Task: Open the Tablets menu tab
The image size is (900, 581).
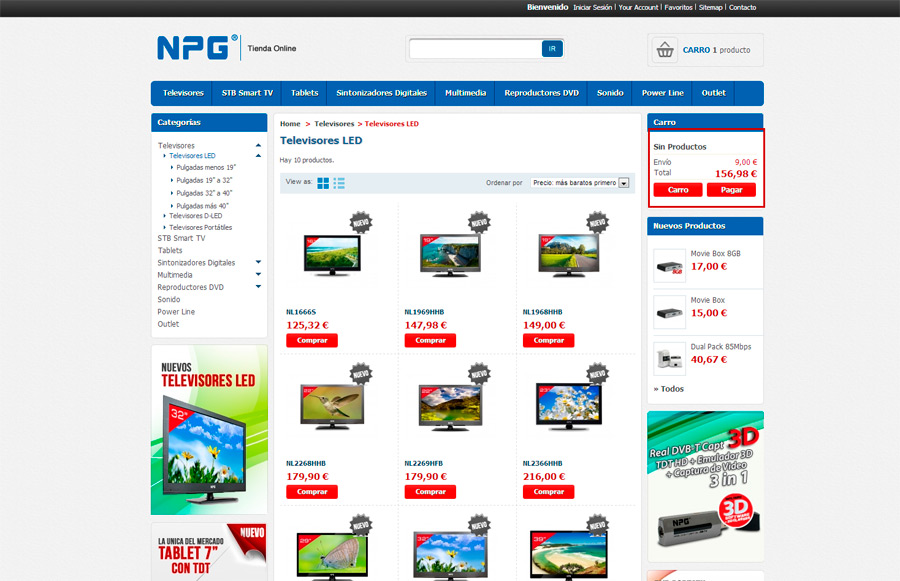Action: (x=304, y=93)
